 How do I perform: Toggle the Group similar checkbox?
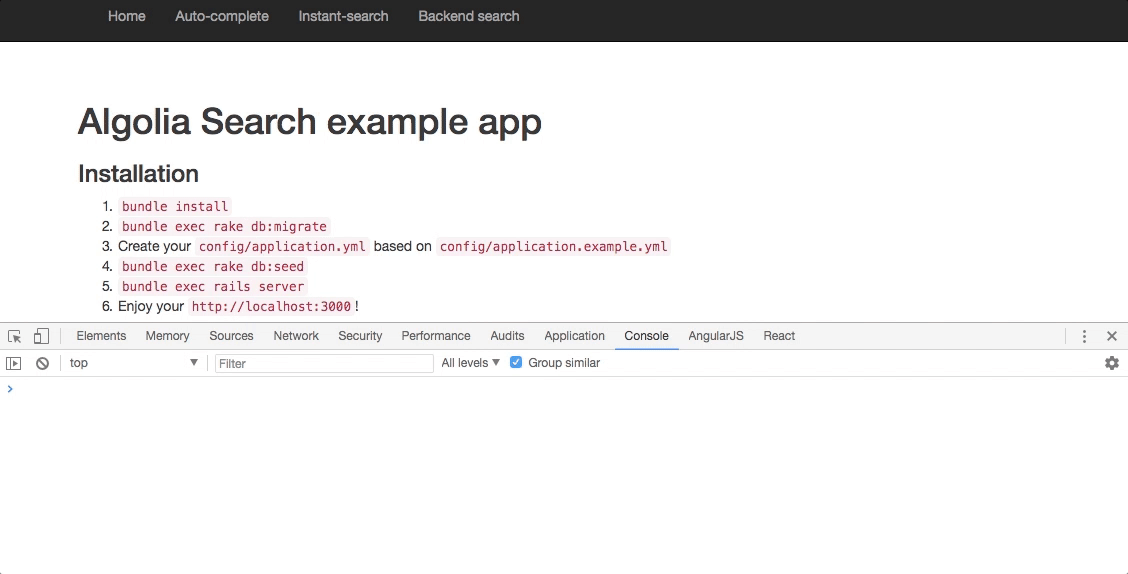pyautogui.click(x=516, y=363)
